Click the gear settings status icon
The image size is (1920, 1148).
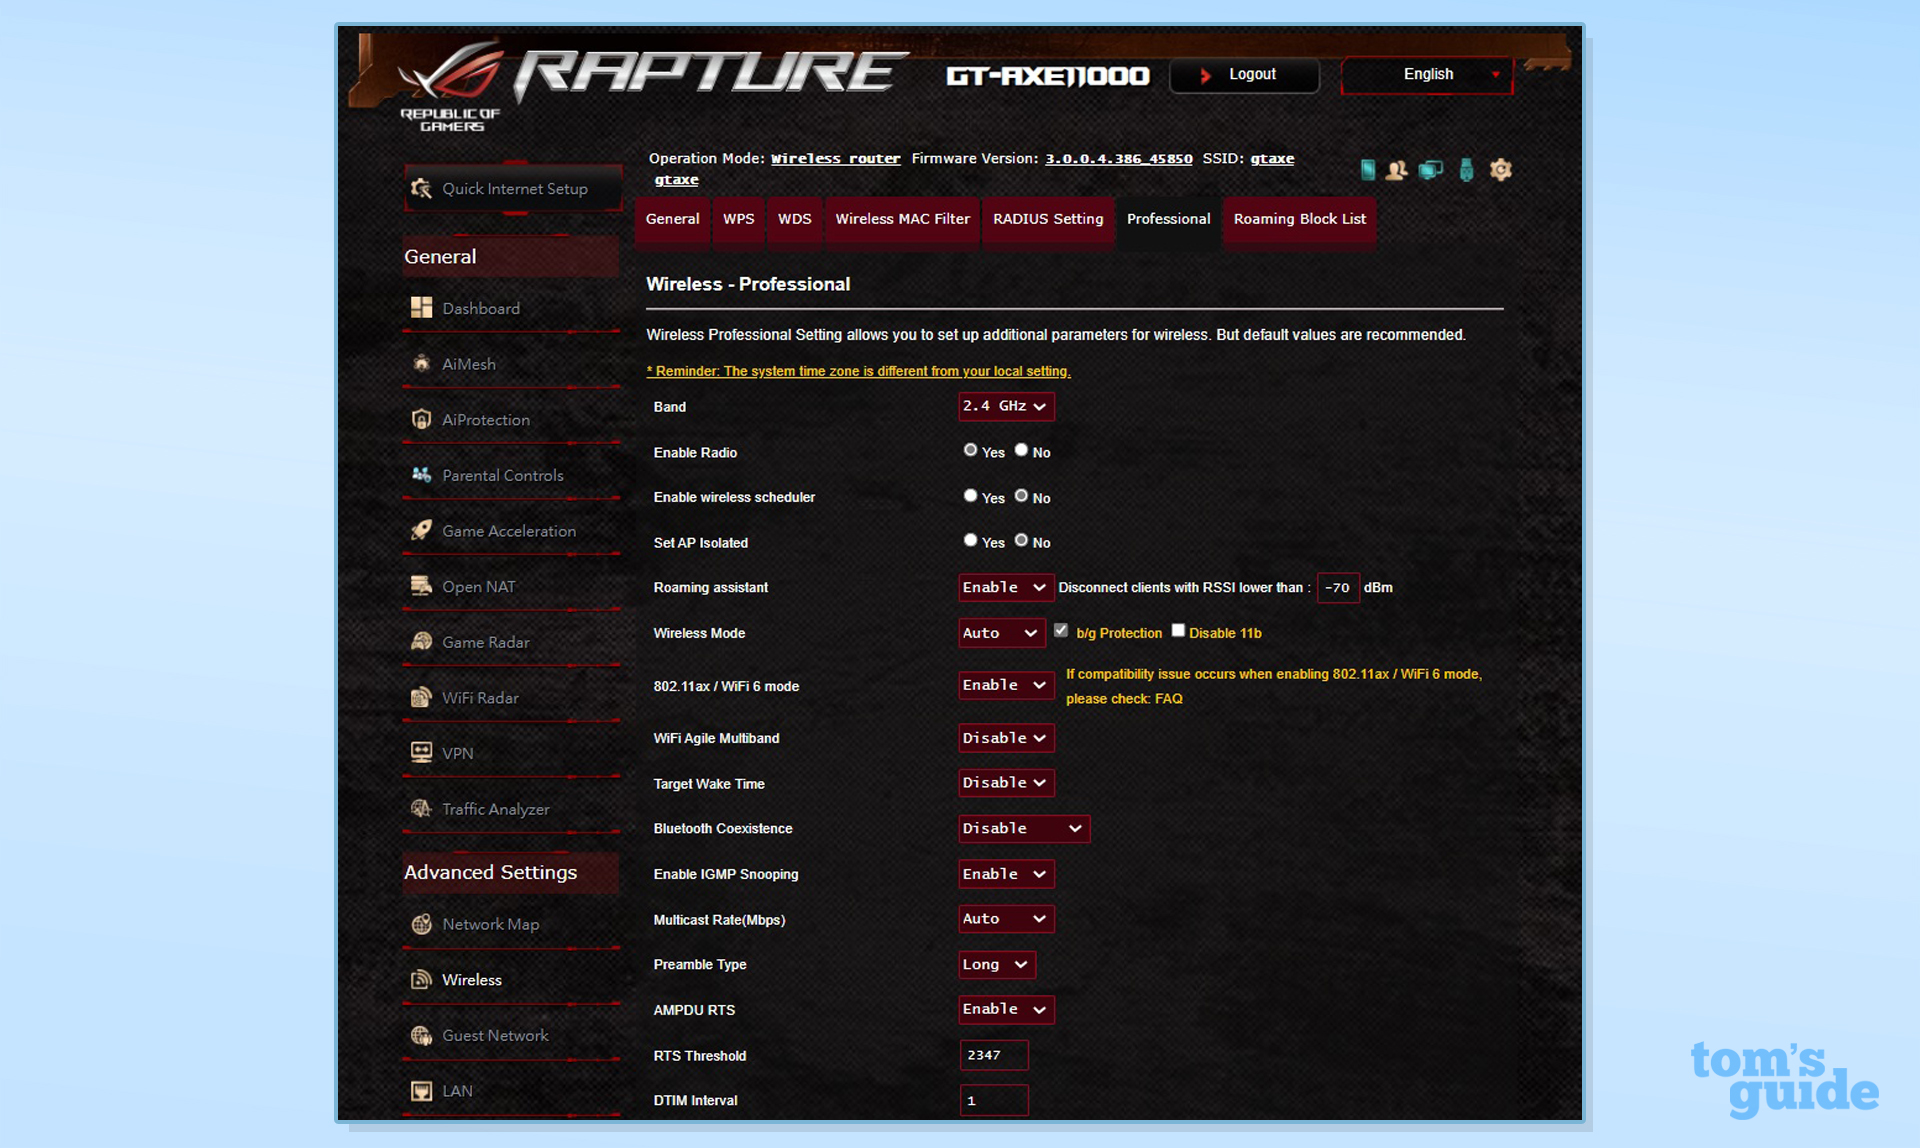click(x=1500, y=169)
